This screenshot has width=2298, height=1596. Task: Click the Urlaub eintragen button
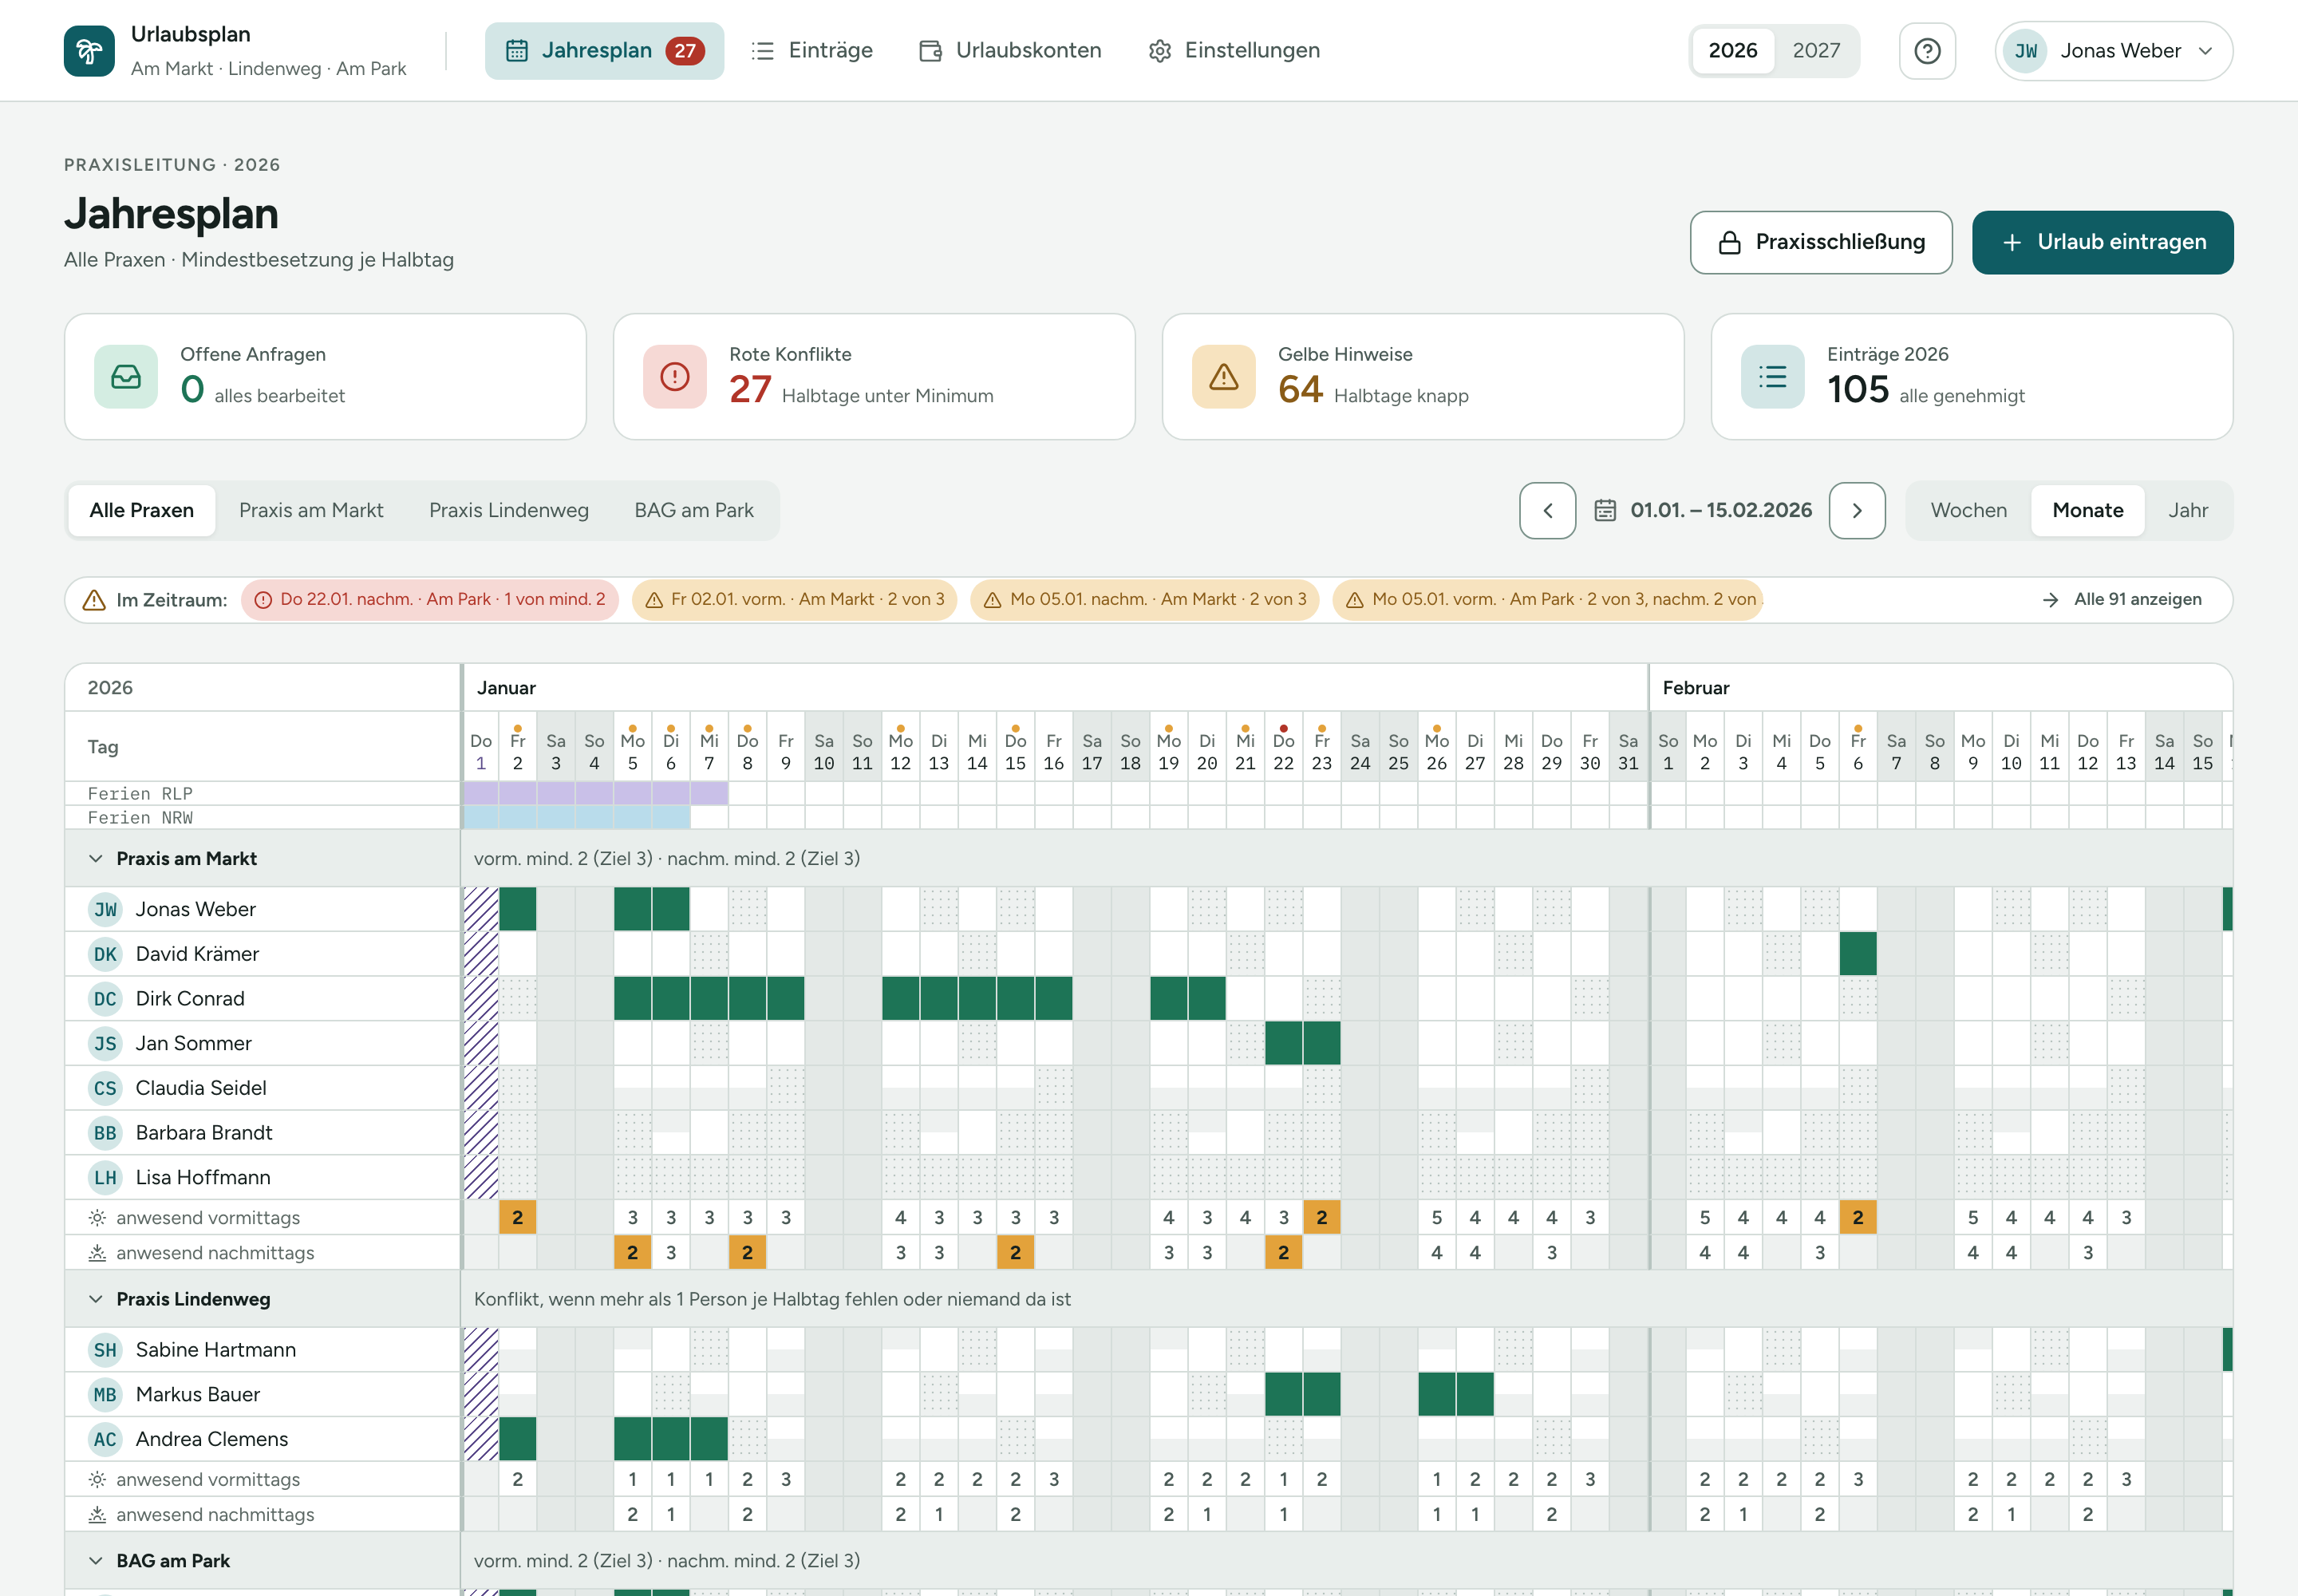tap(2102, 242)
